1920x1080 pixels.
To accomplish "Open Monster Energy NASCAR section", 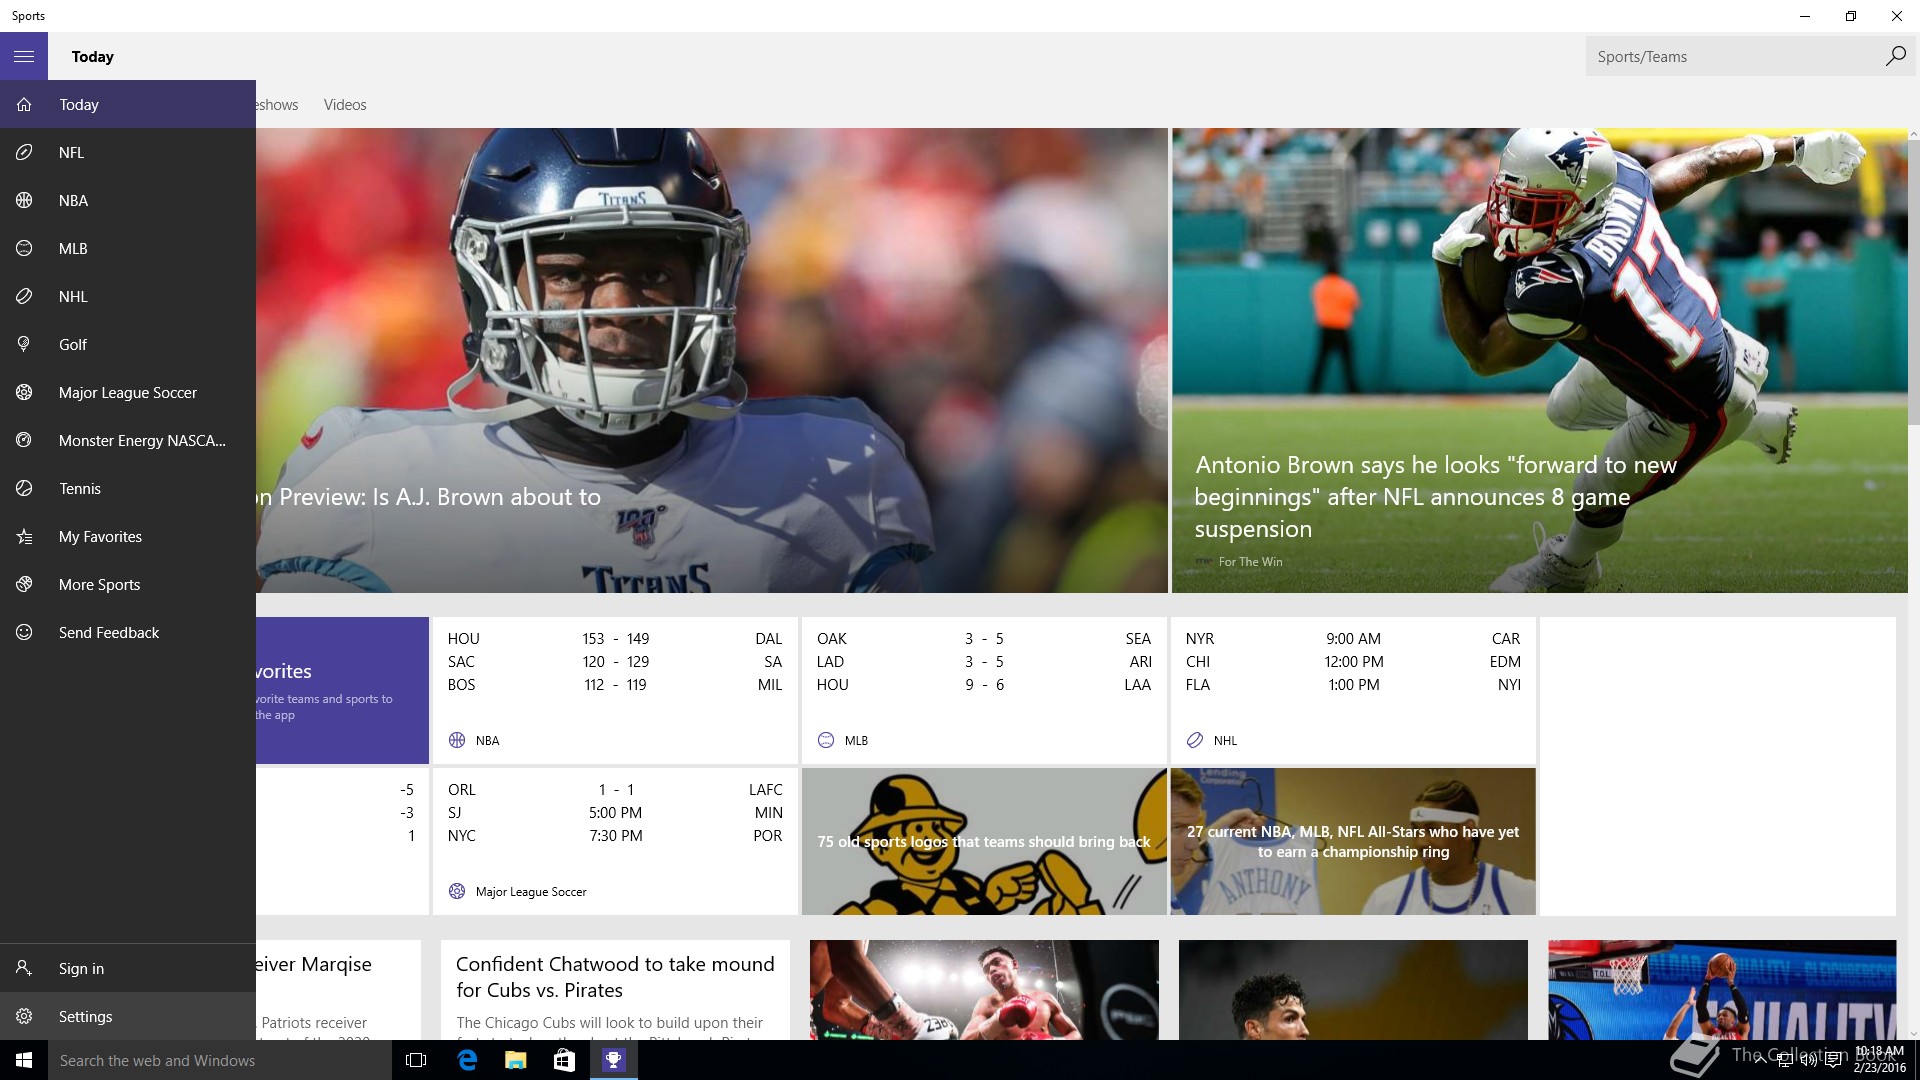I will pos(128,440).
